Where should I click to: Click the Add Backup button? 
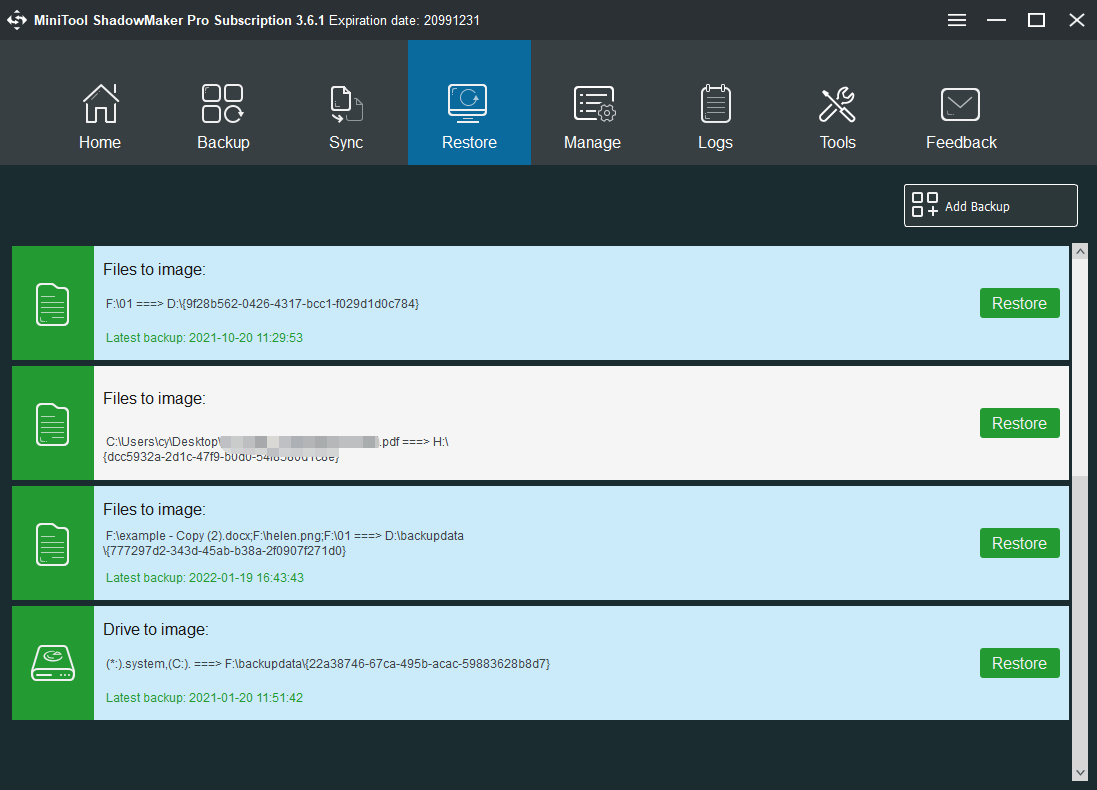pyautogui.click(x=989, y=205)
